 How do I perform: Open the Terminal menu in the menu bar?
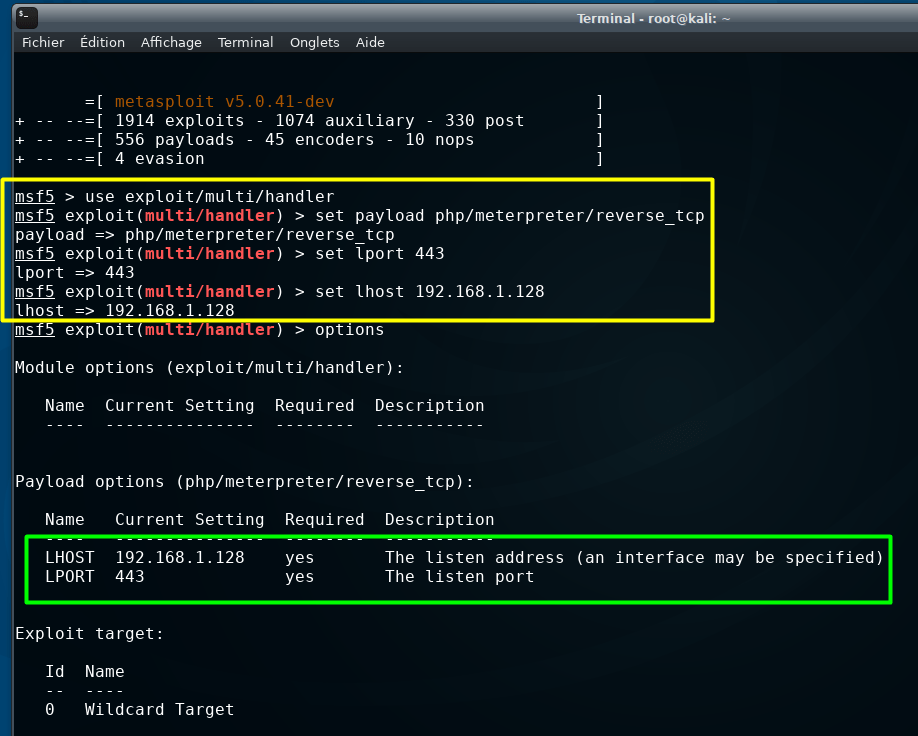pos(245,42)
